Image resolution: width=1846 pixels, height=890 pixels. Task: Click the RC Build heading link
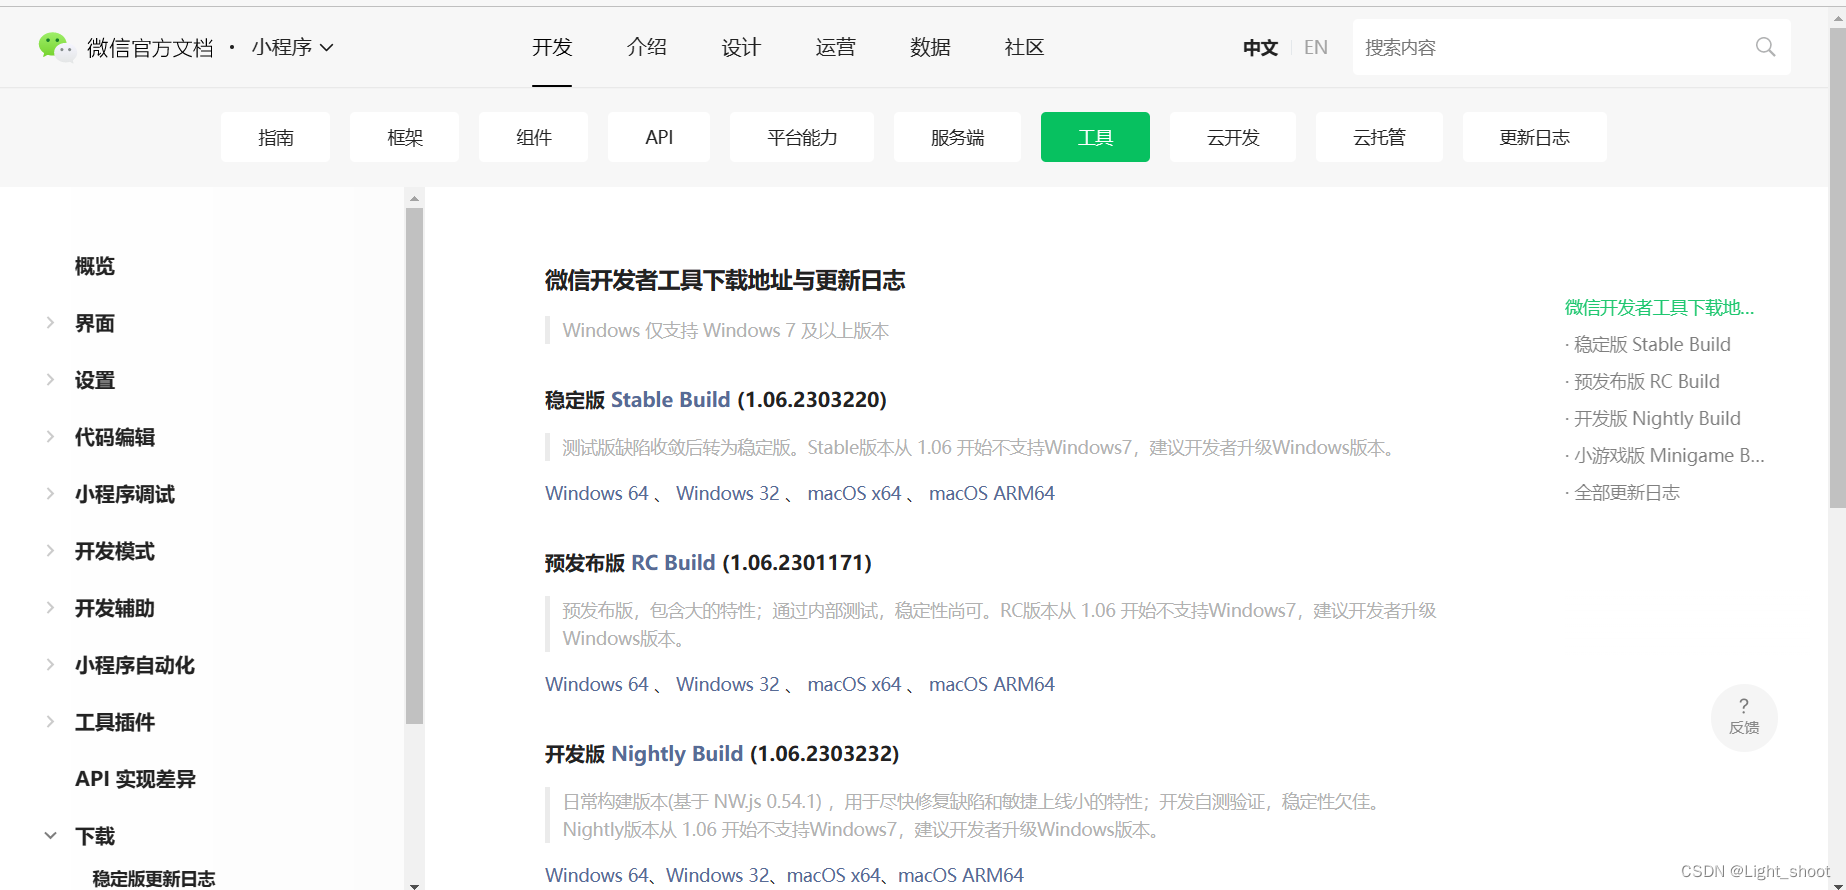pyautogui.click(x=673, y=562)
